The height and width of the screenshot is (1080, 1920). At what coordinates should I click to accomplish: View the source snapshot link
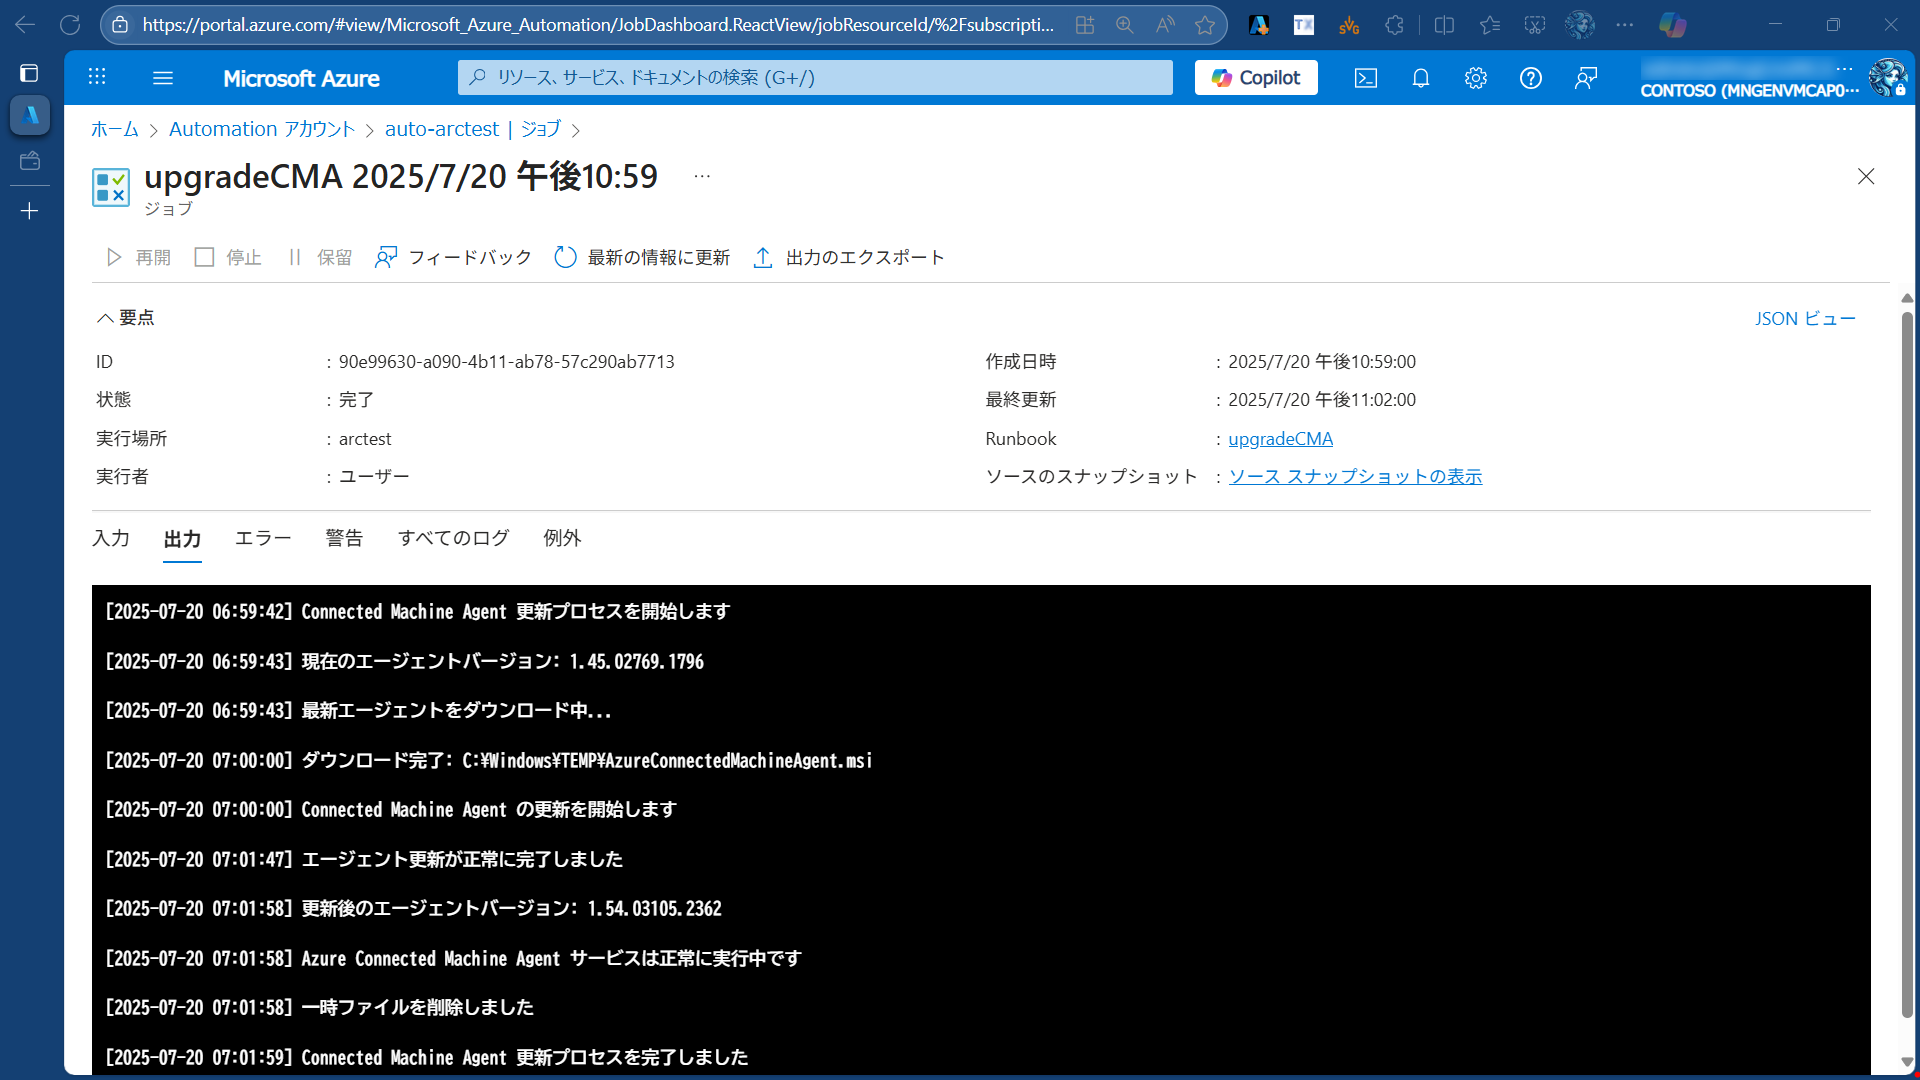(x=1355, y=476)
